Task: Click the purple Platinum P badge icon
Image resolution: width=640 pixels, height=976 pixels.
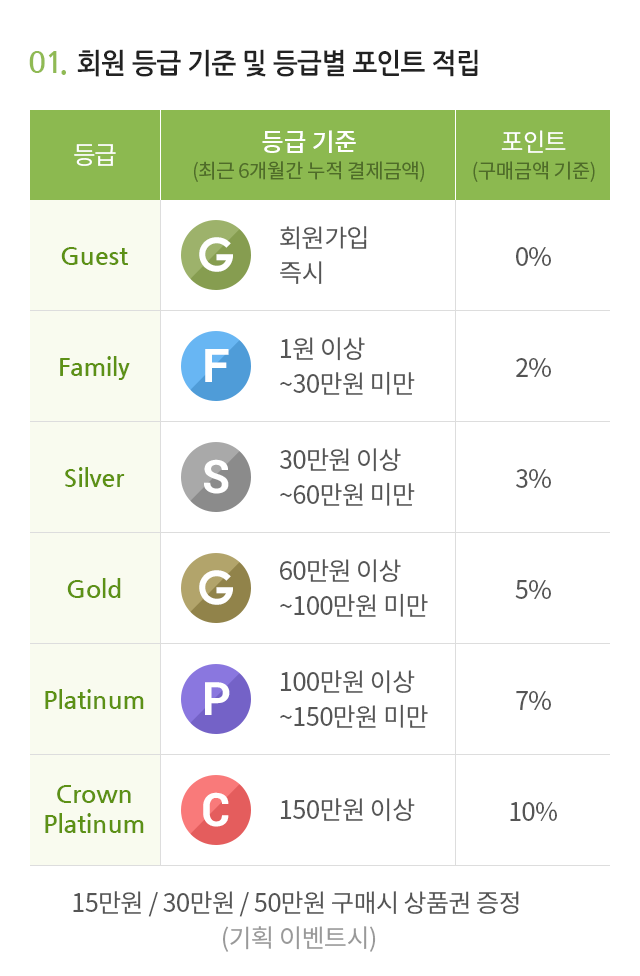Action: 216,699
